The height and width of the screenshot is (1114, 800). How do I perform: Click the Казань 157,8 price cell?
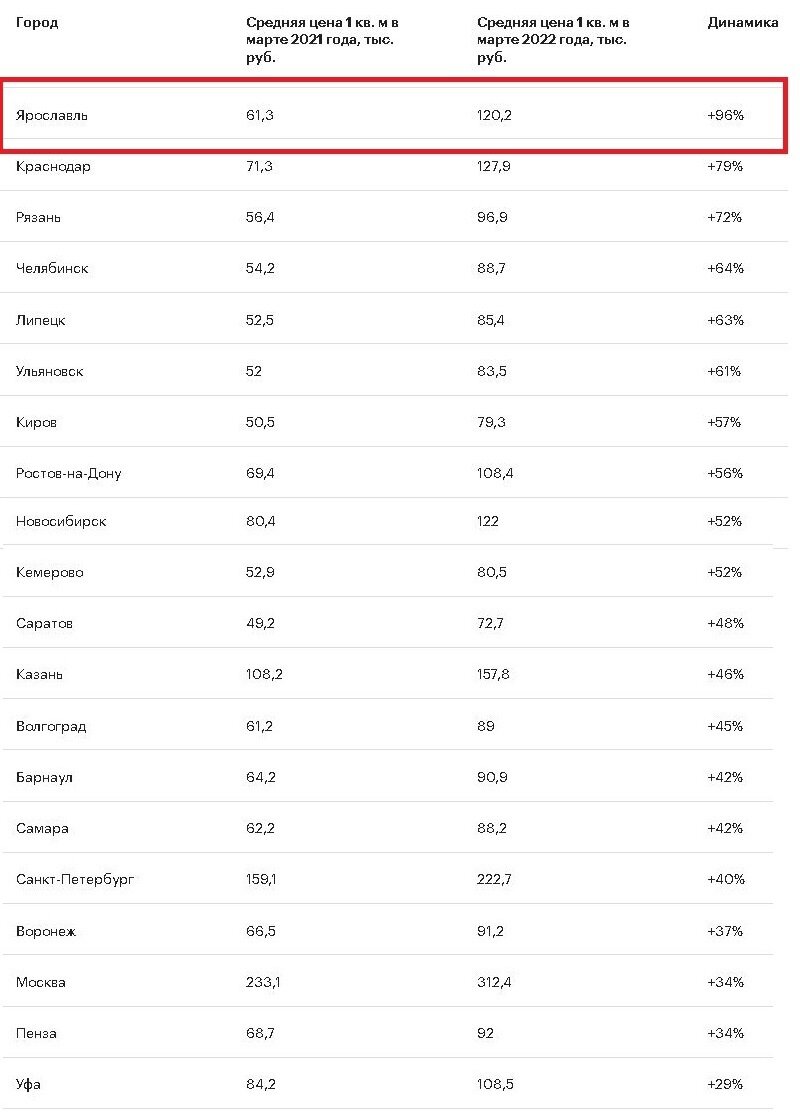coord(493,674)
